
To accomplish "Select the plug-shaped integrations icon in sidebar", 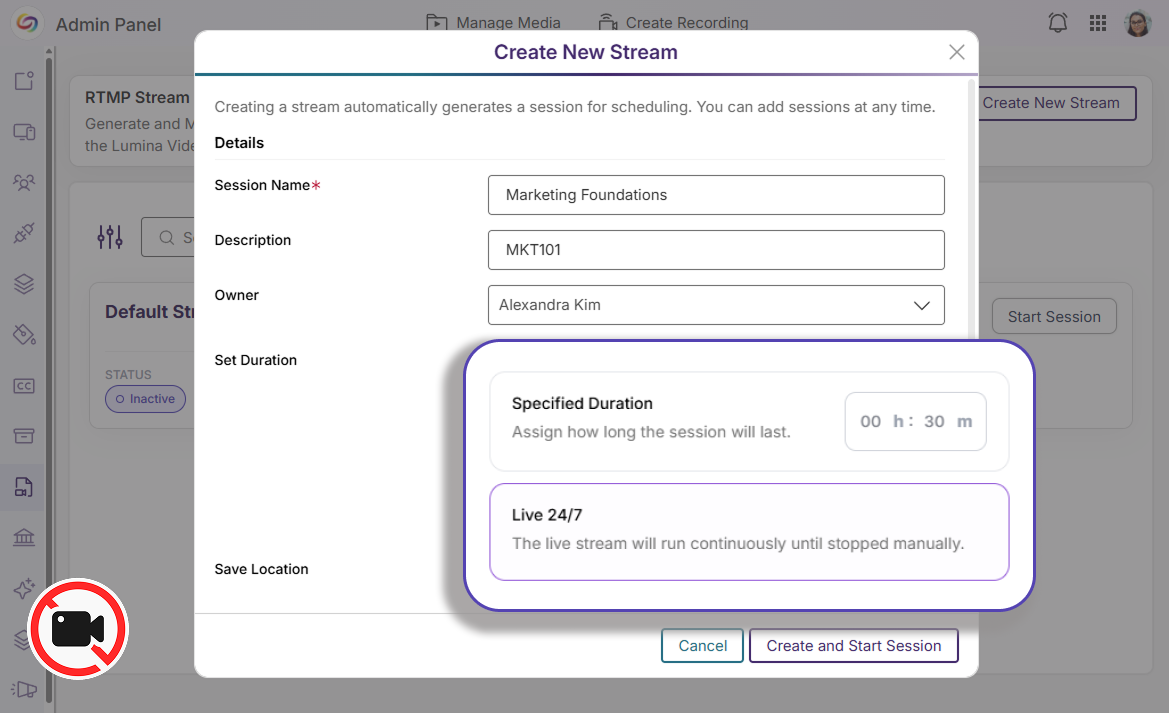I will point(23,232).
